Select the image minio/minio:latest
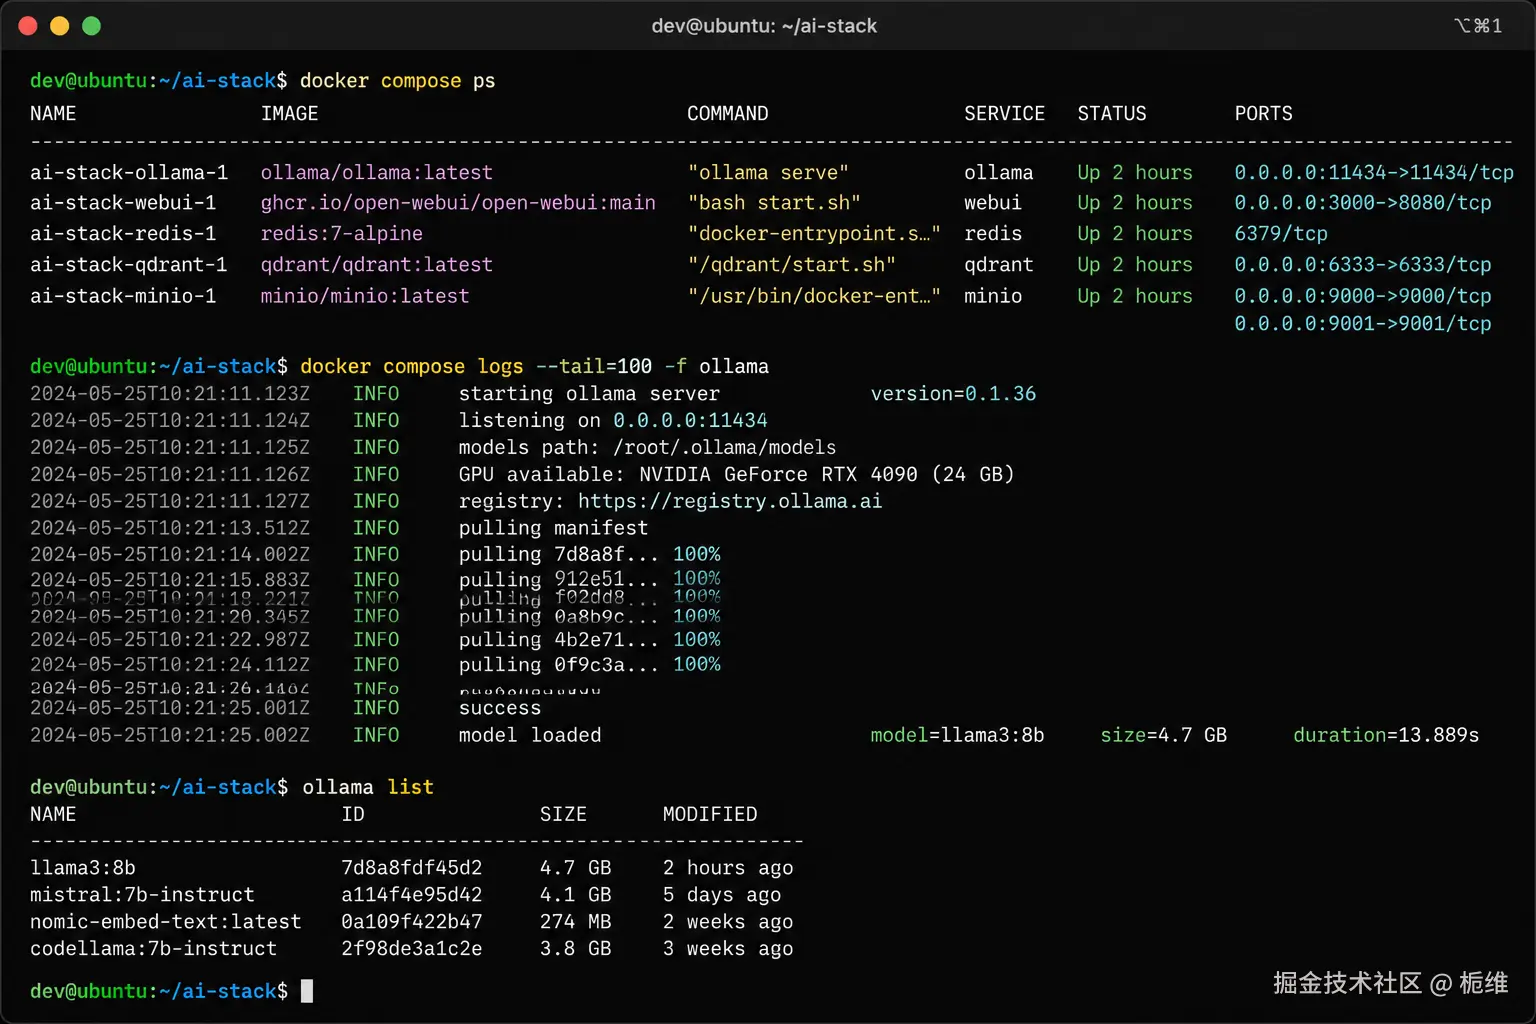This screenshot has height=1024, width=1536. pos(365,296)
